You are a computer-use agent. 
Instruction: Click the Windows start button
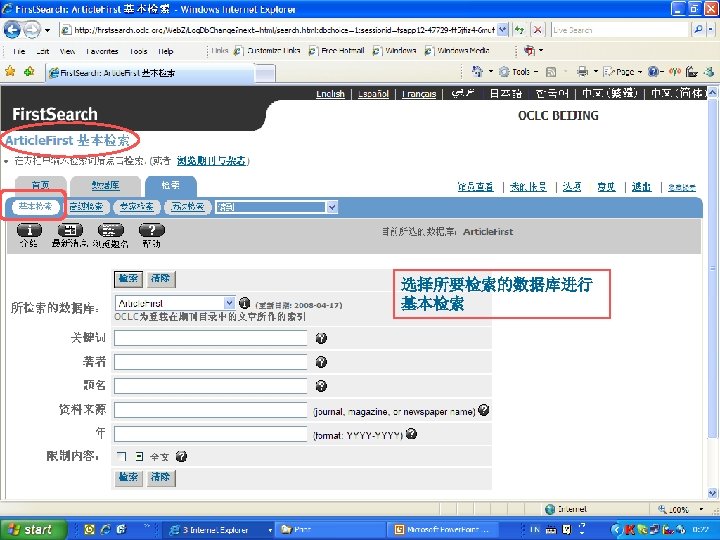pyautogui.click(x=32, y=530)
